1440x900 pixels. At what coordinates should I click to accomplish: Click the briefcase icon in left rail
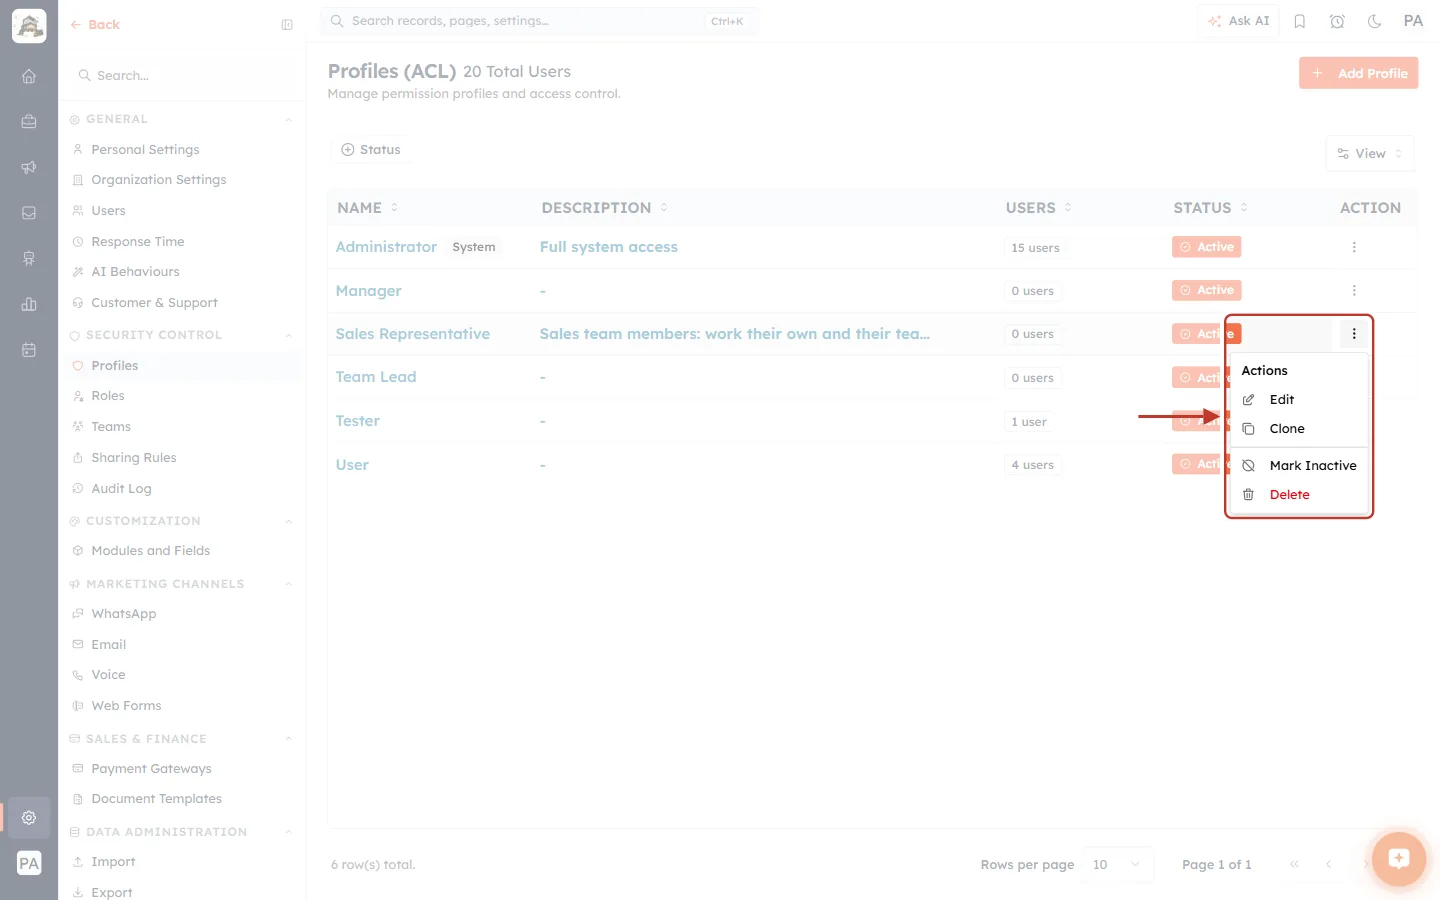29,121
